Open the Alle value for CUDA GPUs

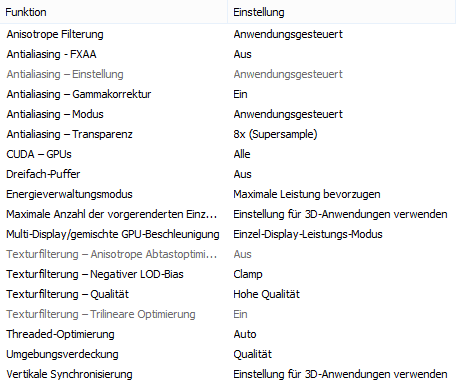click(242, 154)
